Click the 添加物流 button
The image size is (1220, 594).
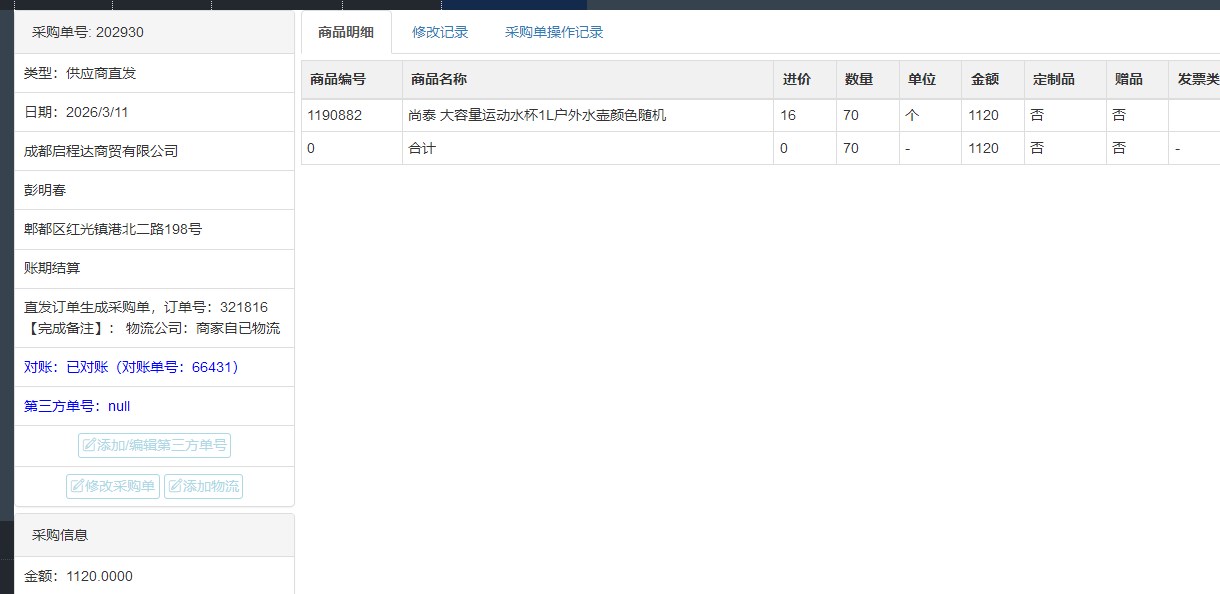point(203,486)
